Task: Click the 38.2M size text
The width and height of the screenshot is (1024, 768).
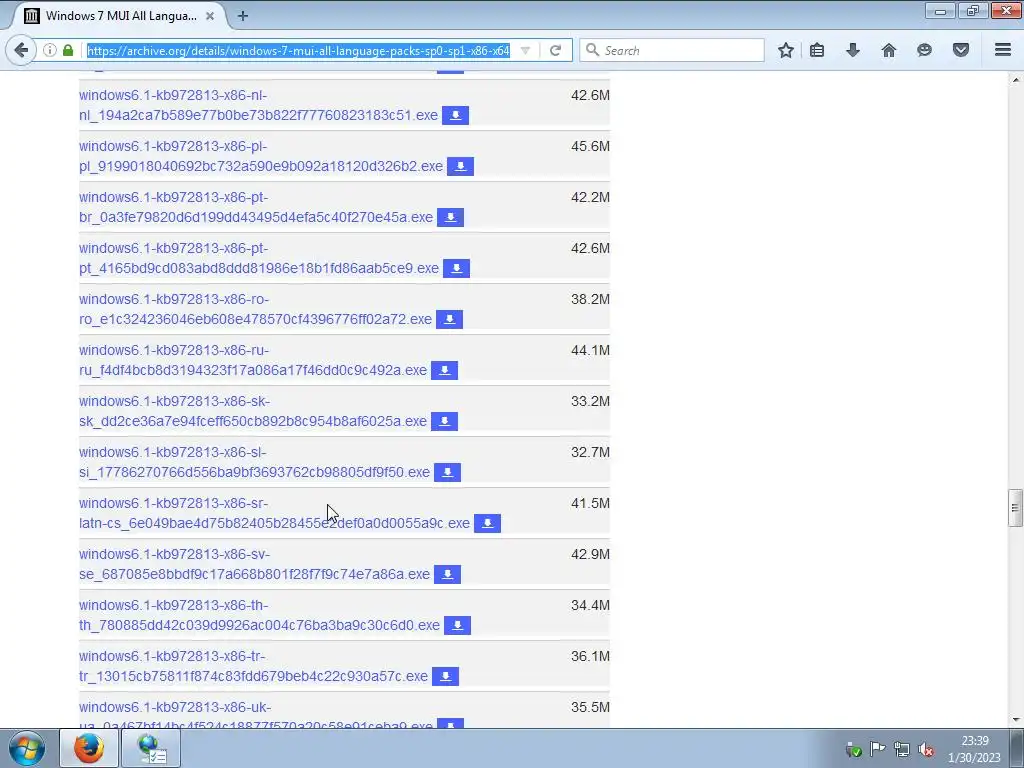Action: [x=590, y=299]
